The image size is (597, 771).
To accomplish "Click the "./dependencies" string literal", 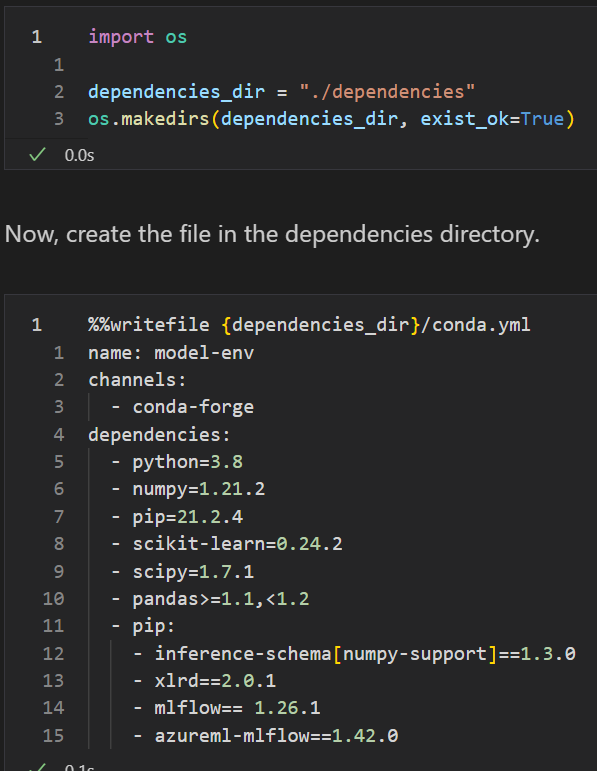I will click(387, 91).
